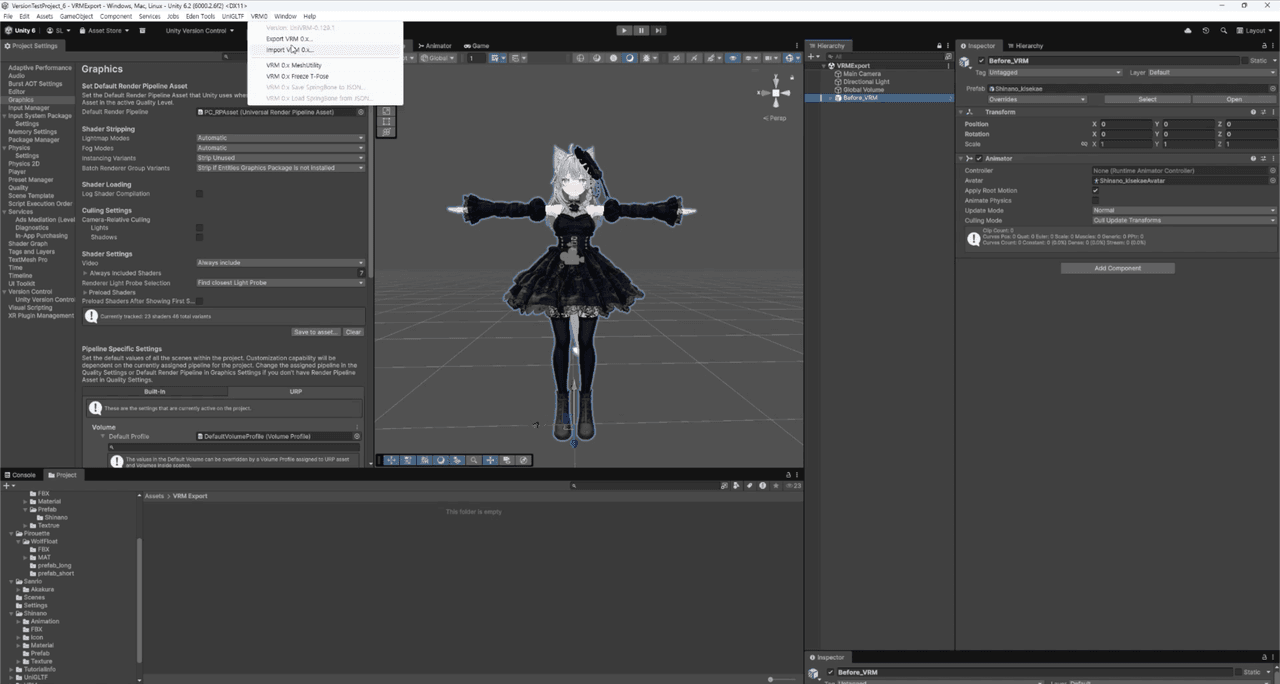The width and height of the screenshot is (1280, 684).
Task: Click the Step frame button
Action: point(658,31)
